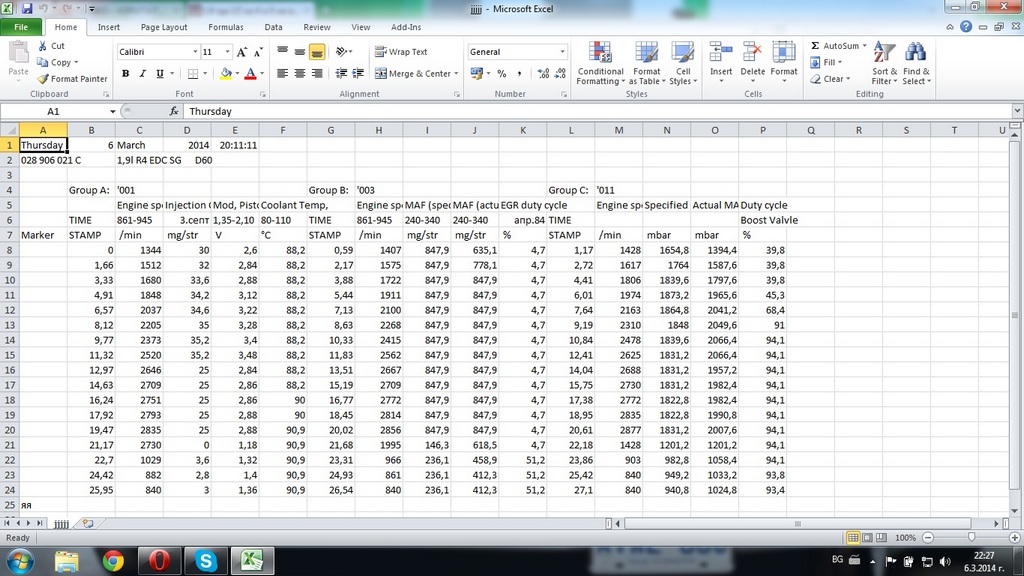Toggle Italic formatting
Viewport: 1024px width, 576px height.
(143, 73)
